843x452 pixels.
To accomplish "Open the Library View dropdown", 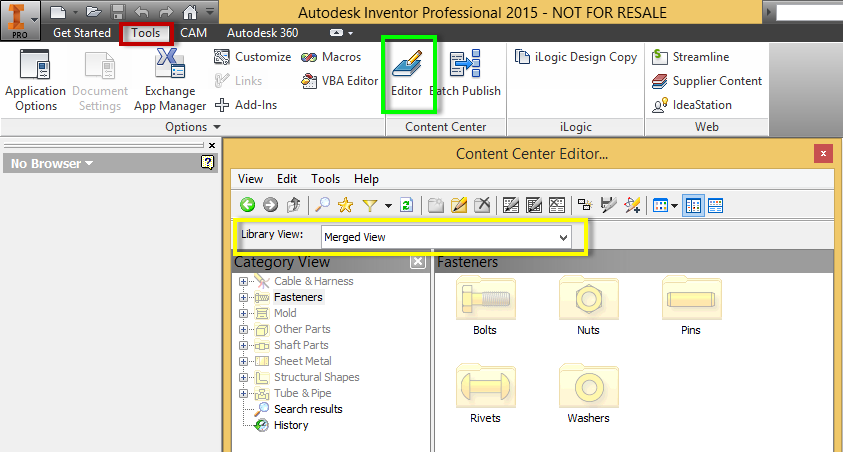I will click(x=564, y=237).
